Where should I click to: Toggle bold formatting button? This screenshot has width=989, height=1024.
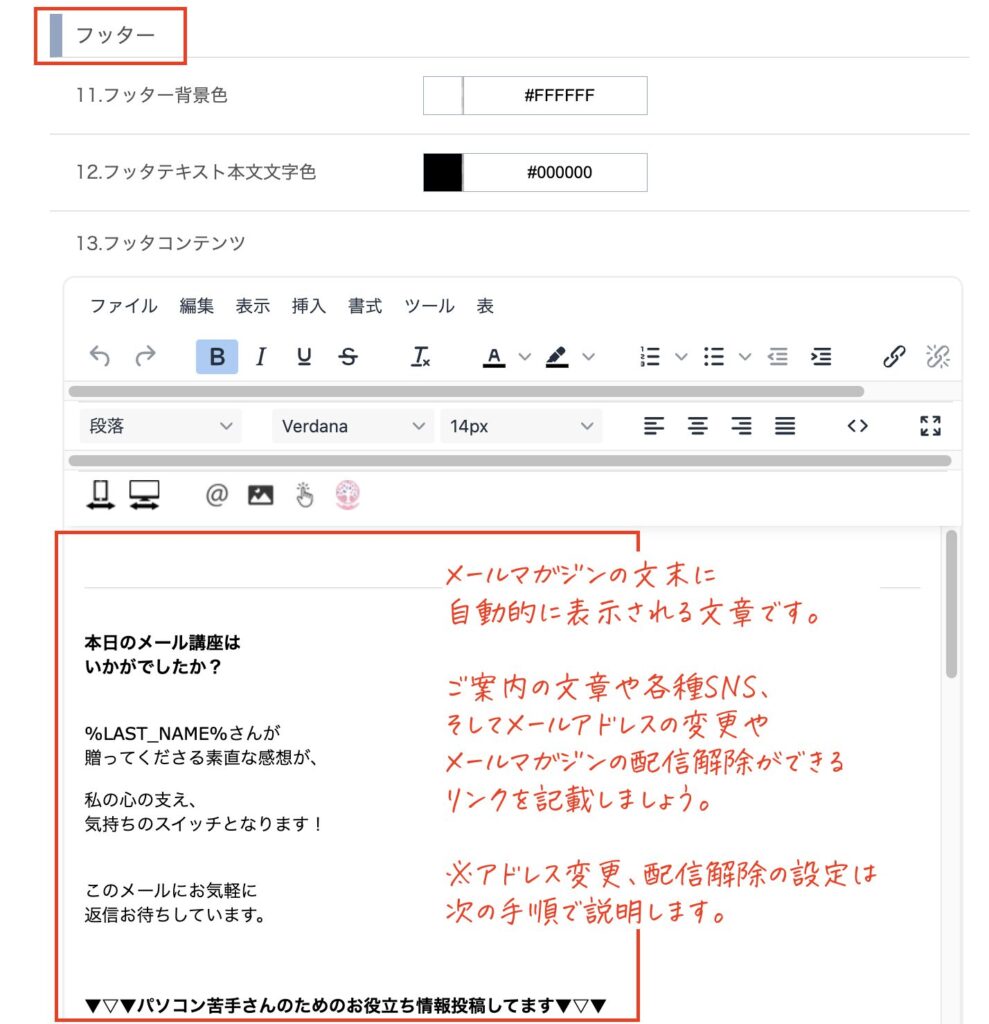coord(217,357)
